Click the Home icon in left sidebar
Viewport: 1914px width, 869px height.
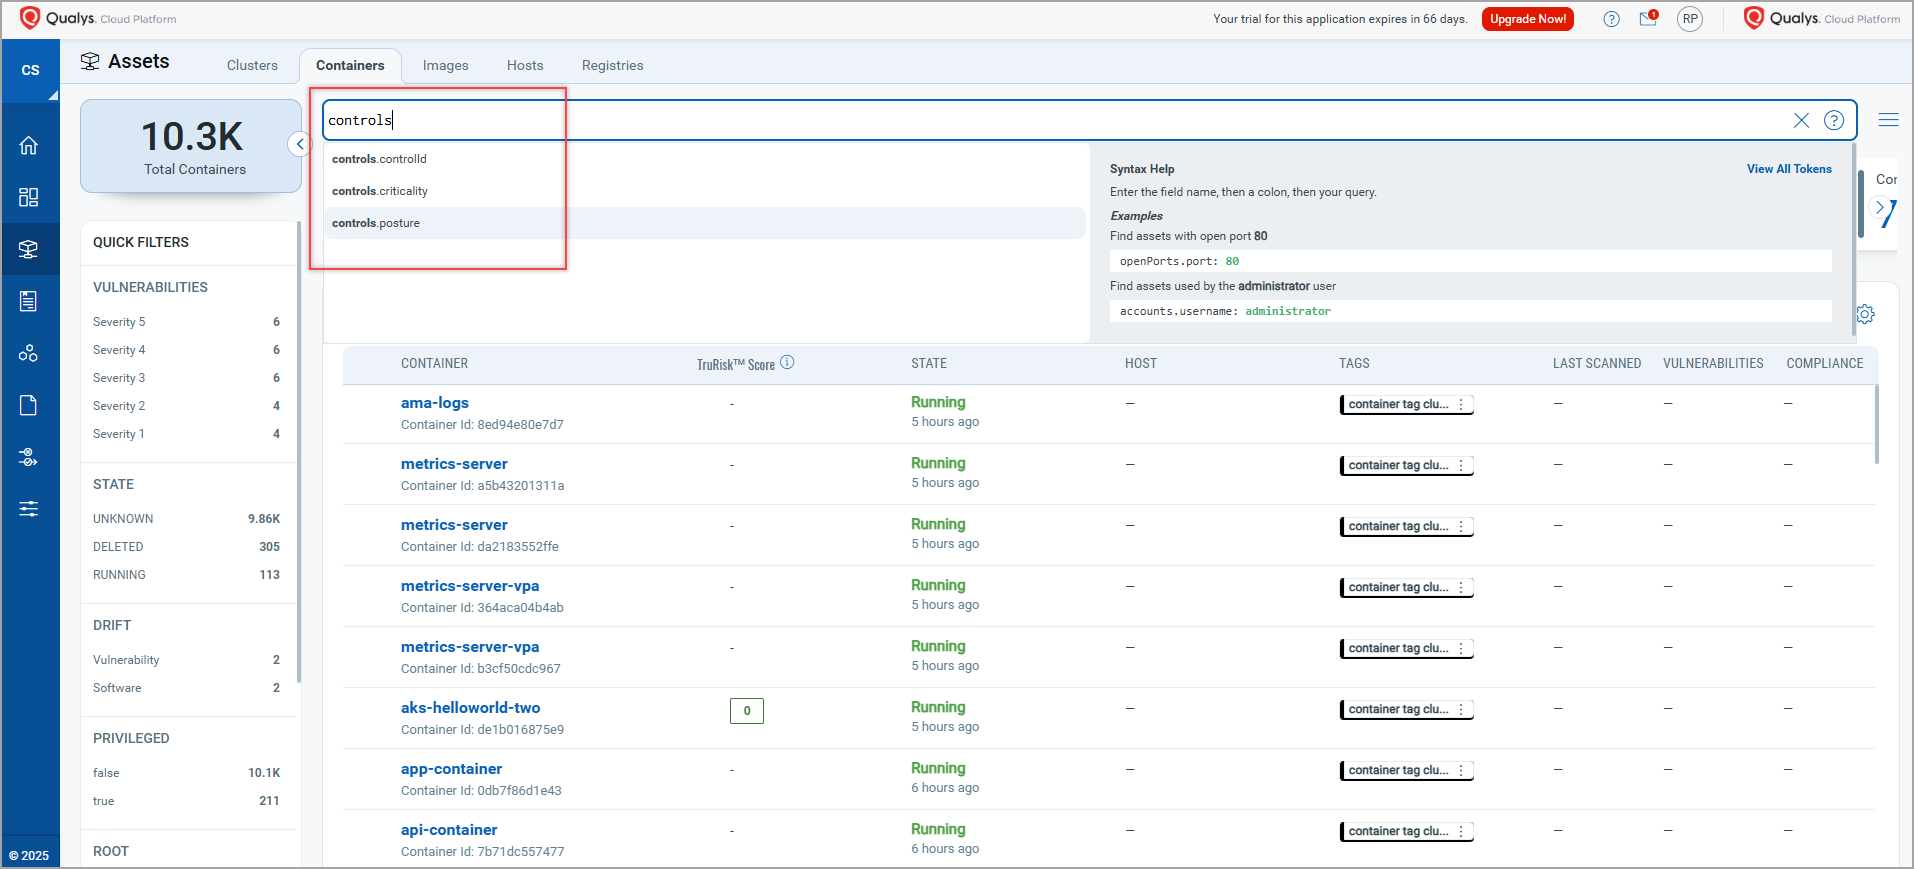29,145
